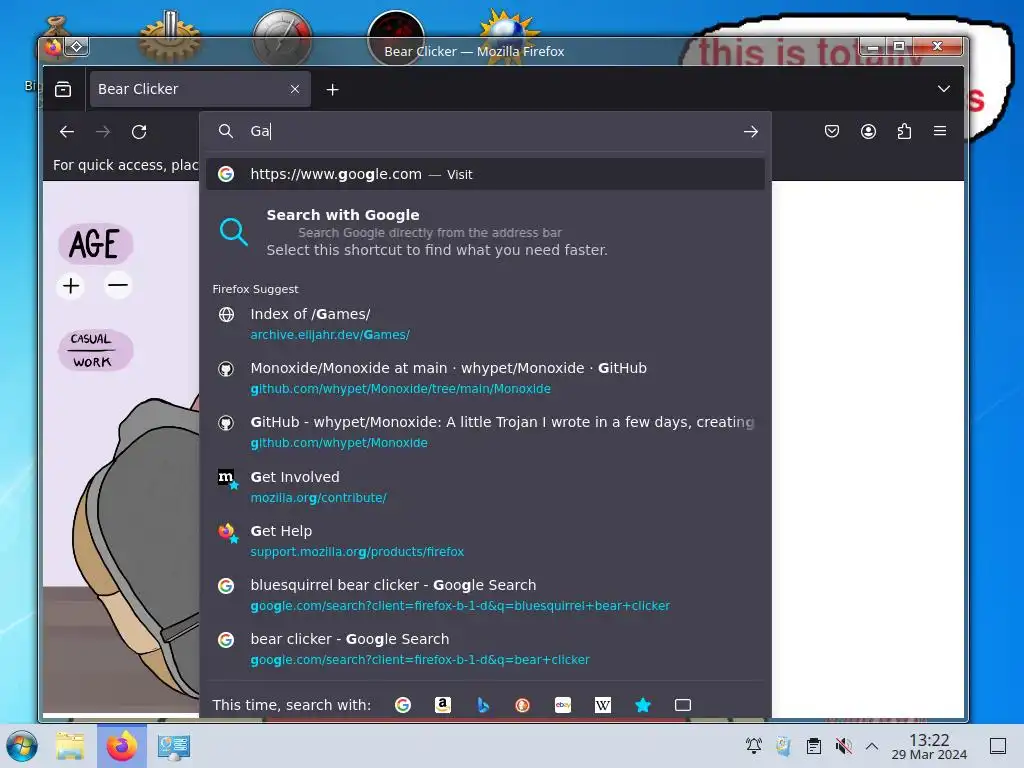The image size is (1024, 768).
Task: Open the Get Involved bookmark suggestion
Action: pos(485,487)
